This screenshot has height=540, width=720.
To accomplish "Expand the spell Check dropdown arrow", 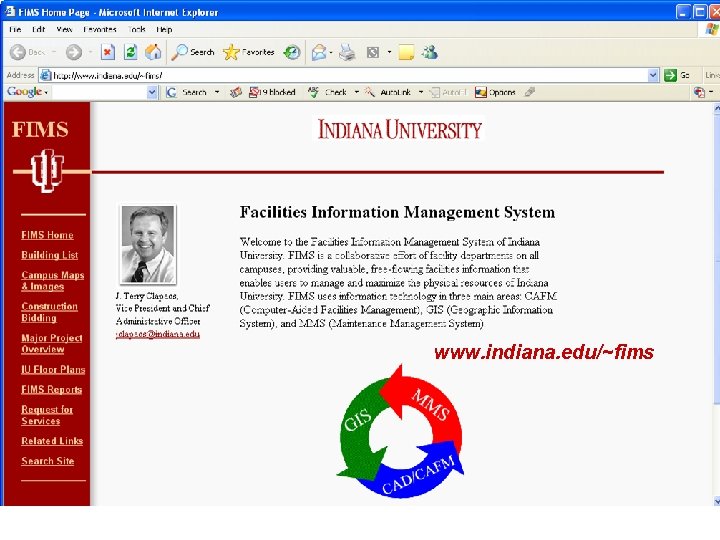I will click(356, 92).
